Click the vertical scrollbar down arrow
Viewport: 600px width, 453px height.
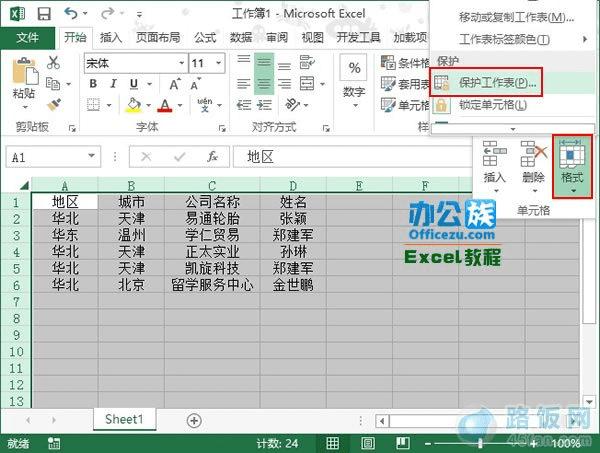(x=589, y=402)
